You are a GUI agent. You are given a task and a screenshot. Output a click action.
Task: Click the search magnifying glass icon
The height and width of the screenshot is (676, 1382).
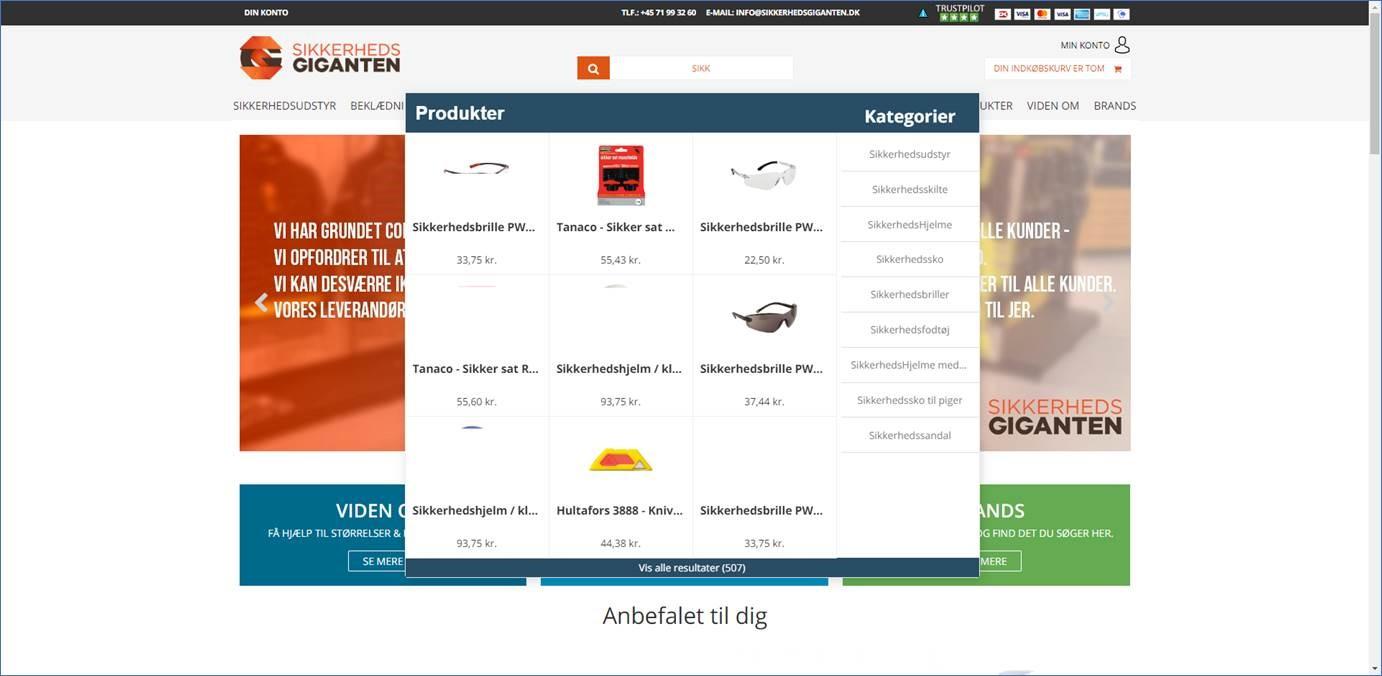click(592, 68)
